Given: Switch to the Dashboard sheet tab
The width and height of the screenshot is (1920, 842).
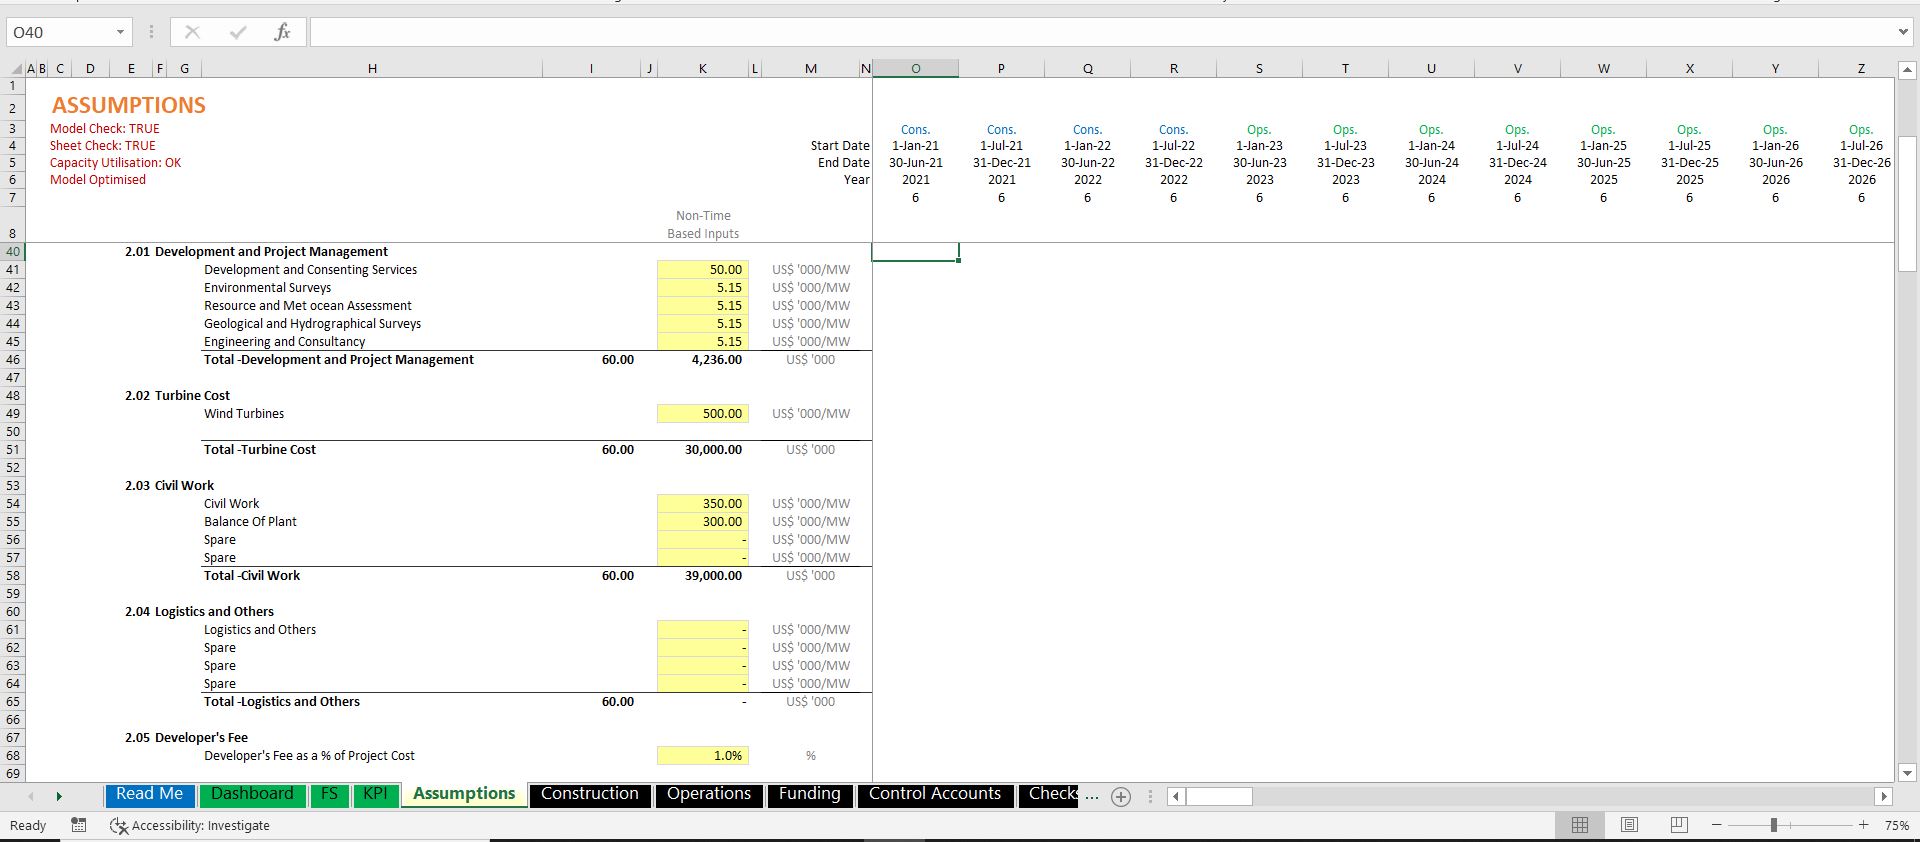Looking at the screenshot, I should coord(252,794).
